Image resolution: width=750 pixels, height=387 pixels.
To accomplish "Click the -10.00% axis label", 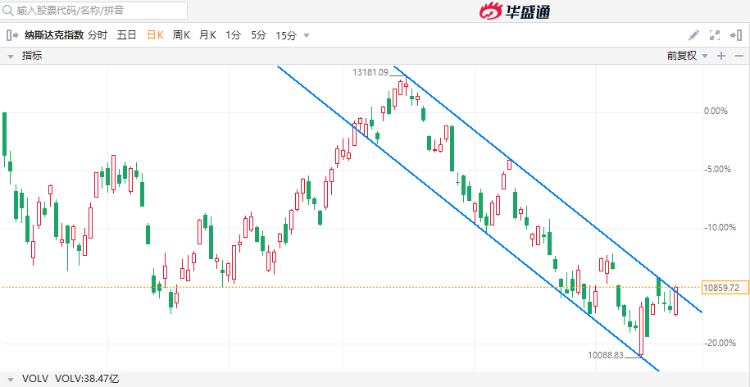I will (x=719, y=227).
